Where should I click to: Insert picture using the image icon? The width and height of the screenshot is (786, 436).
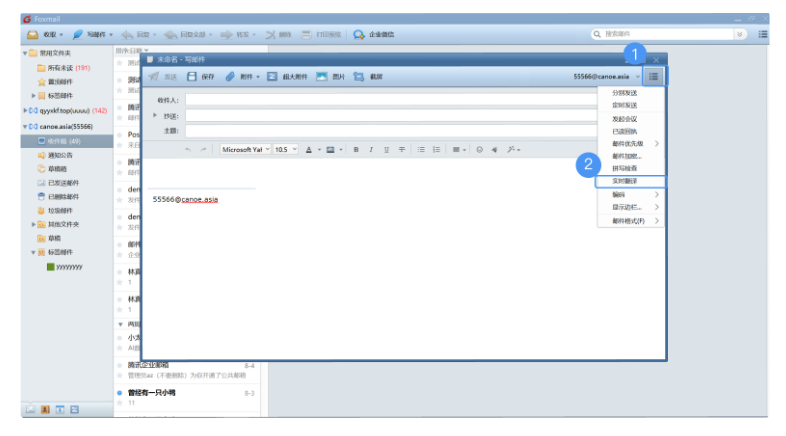(321, 77)
